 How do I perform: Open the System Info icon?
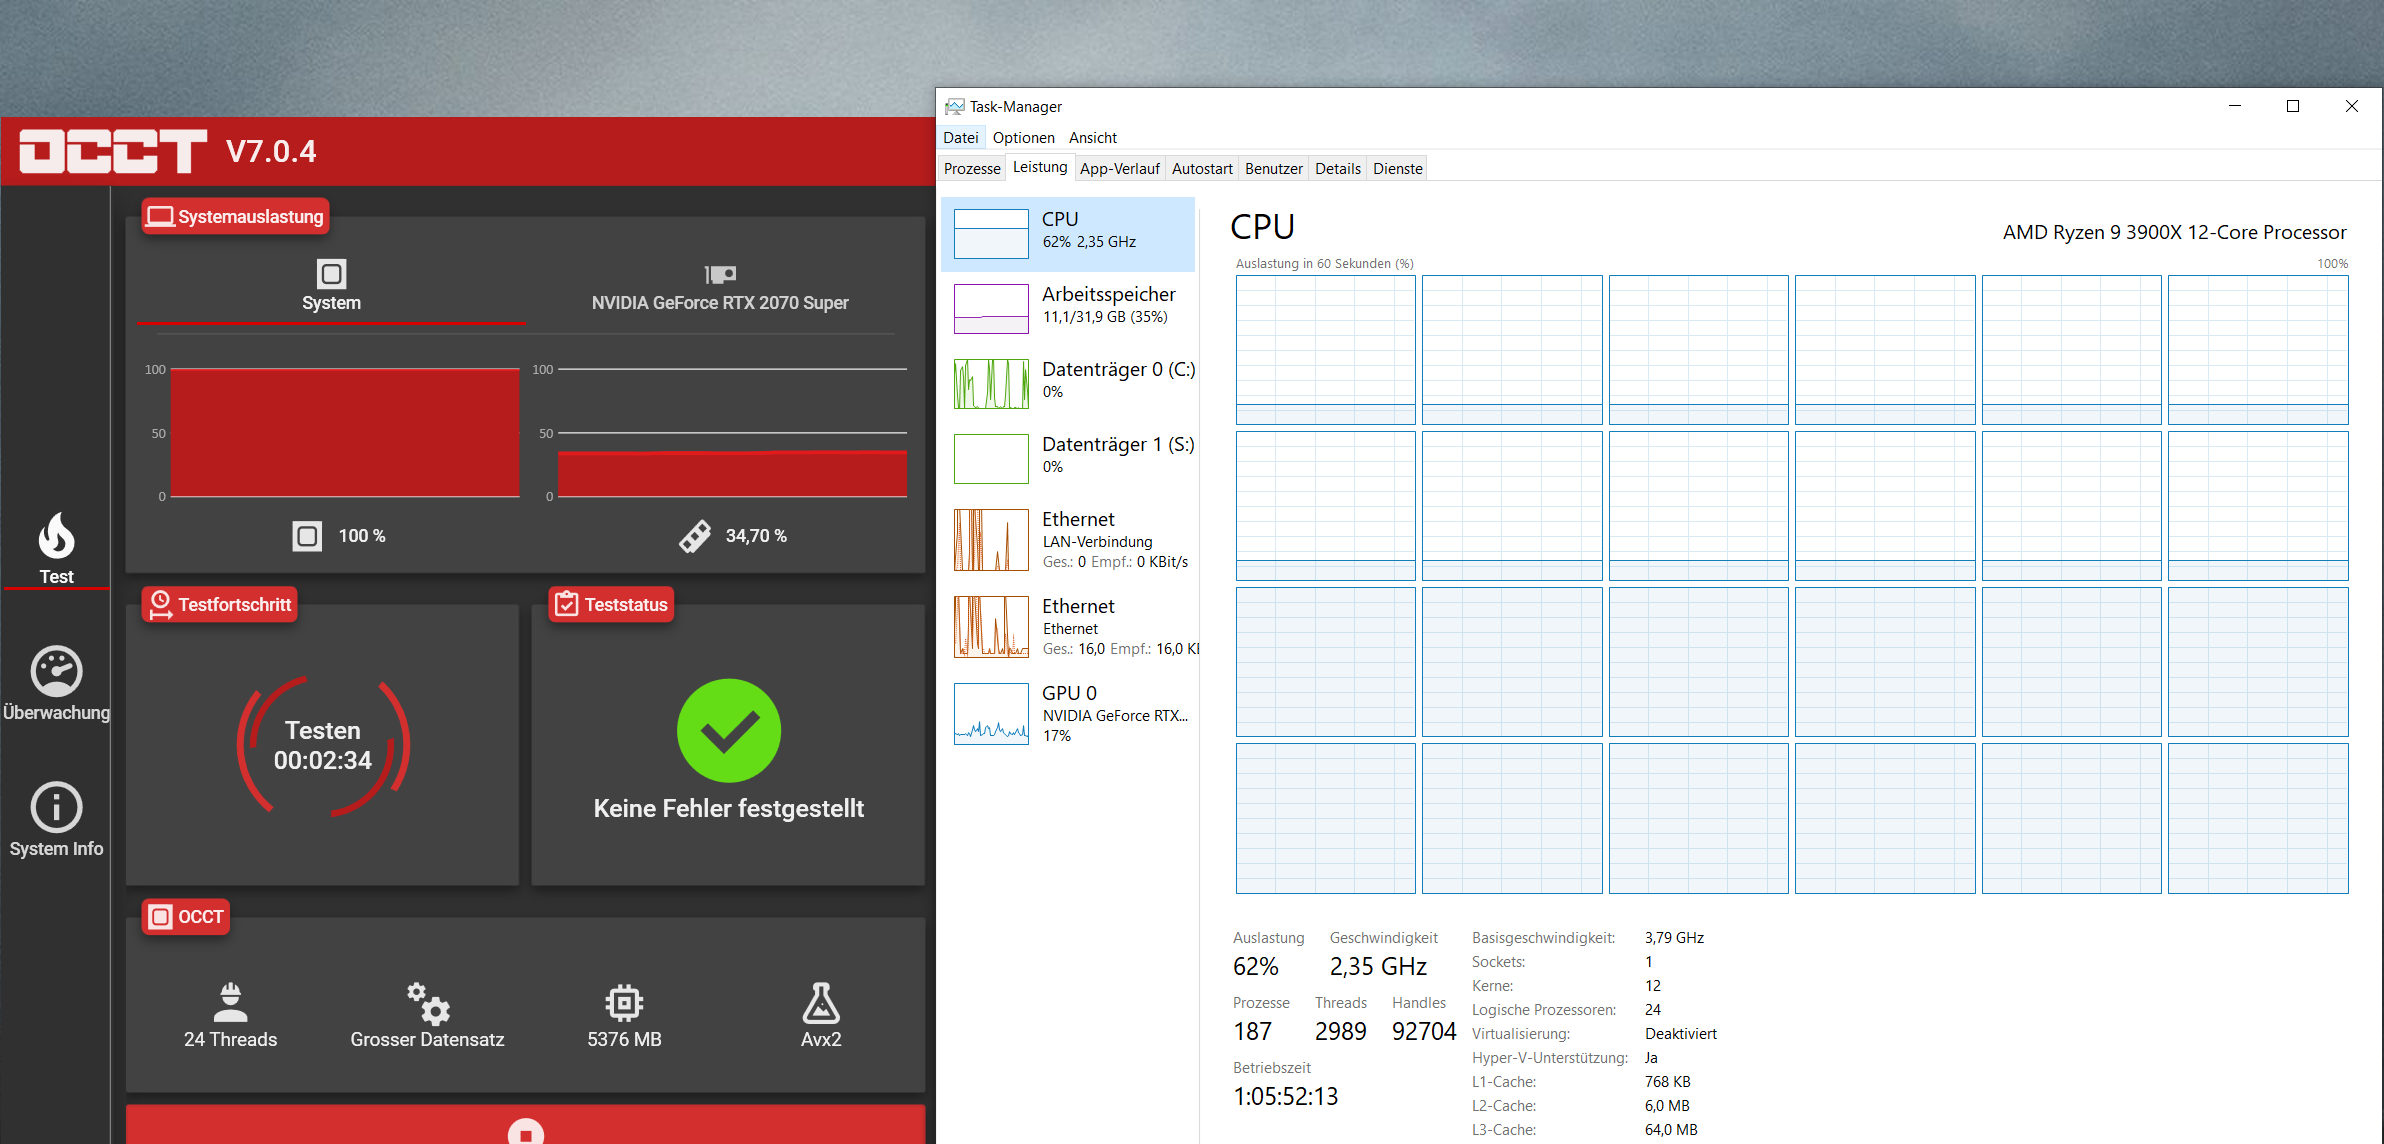coord(56,807)
